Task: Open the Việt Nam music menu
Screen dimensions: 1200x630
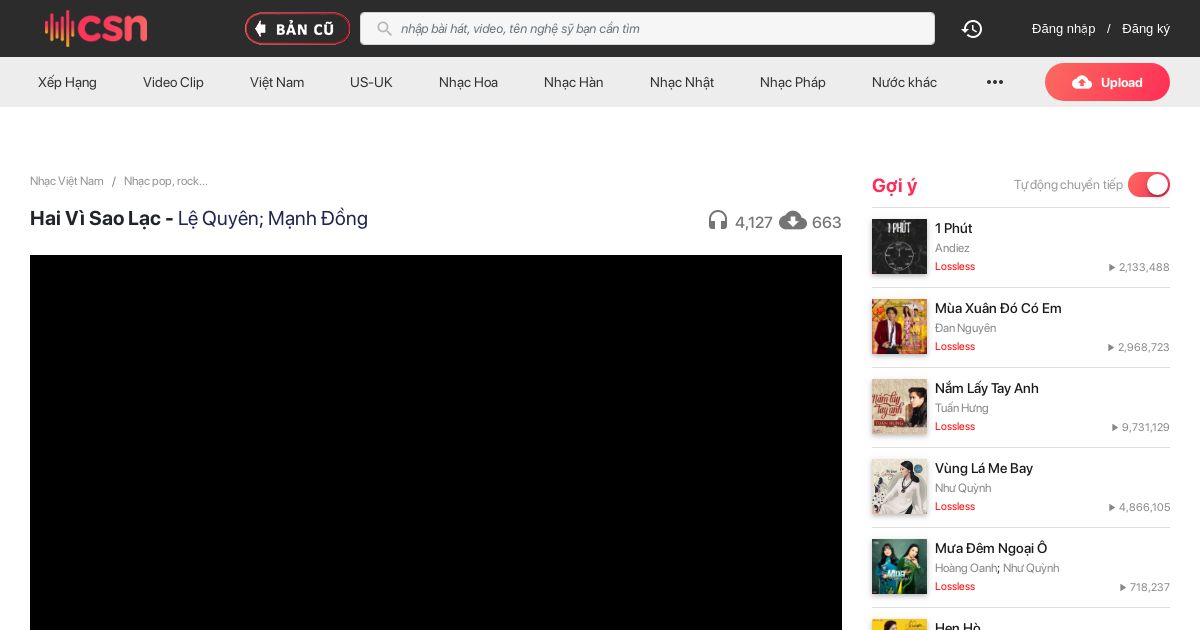Action: coord(277,82)
